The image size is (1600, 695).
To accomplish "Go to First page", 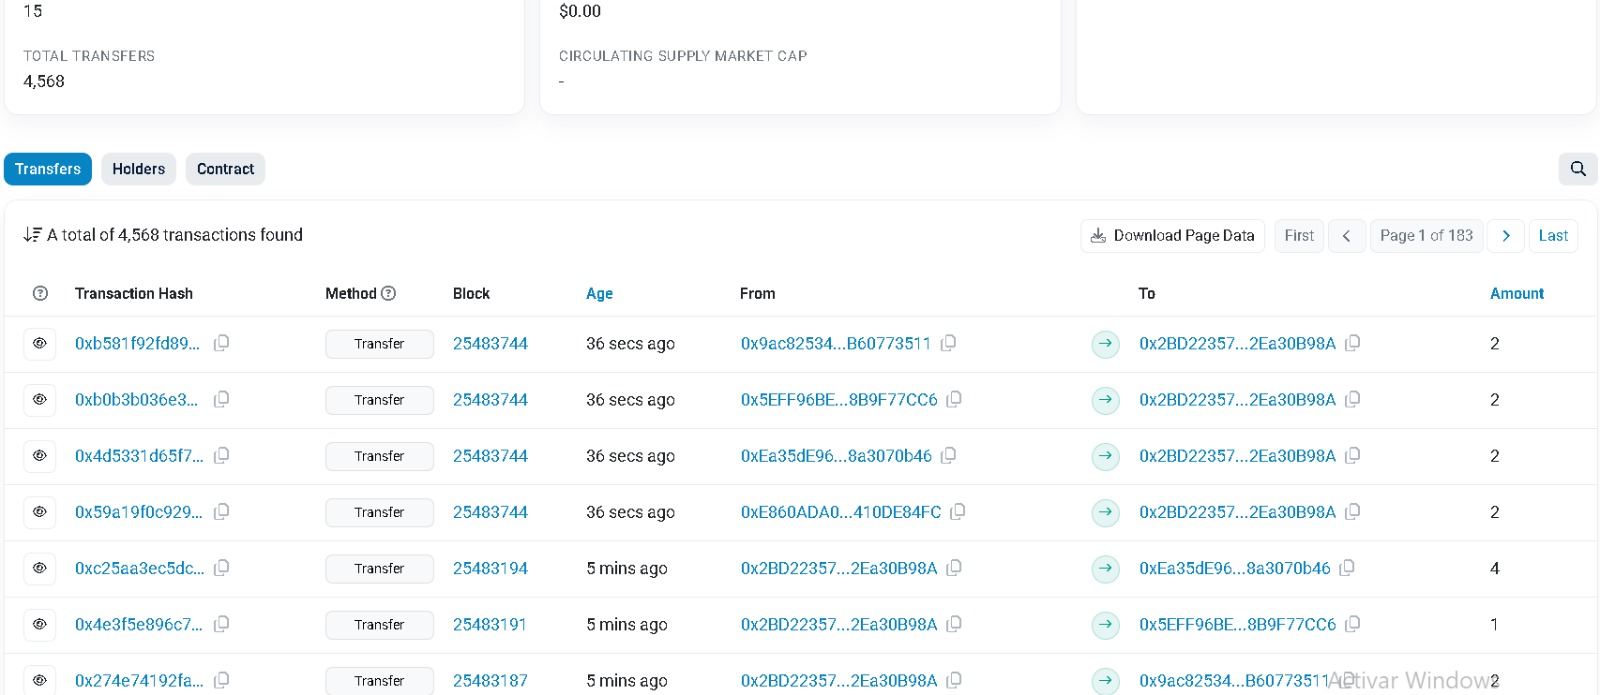I will [x=1299, y=235].
